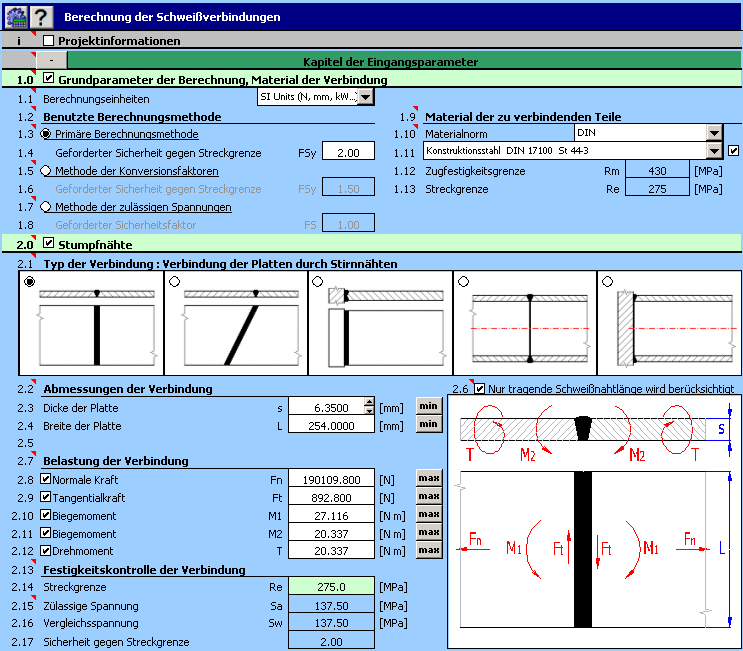
Task: Open the calculation gear icon
Action: click(16, 17)
